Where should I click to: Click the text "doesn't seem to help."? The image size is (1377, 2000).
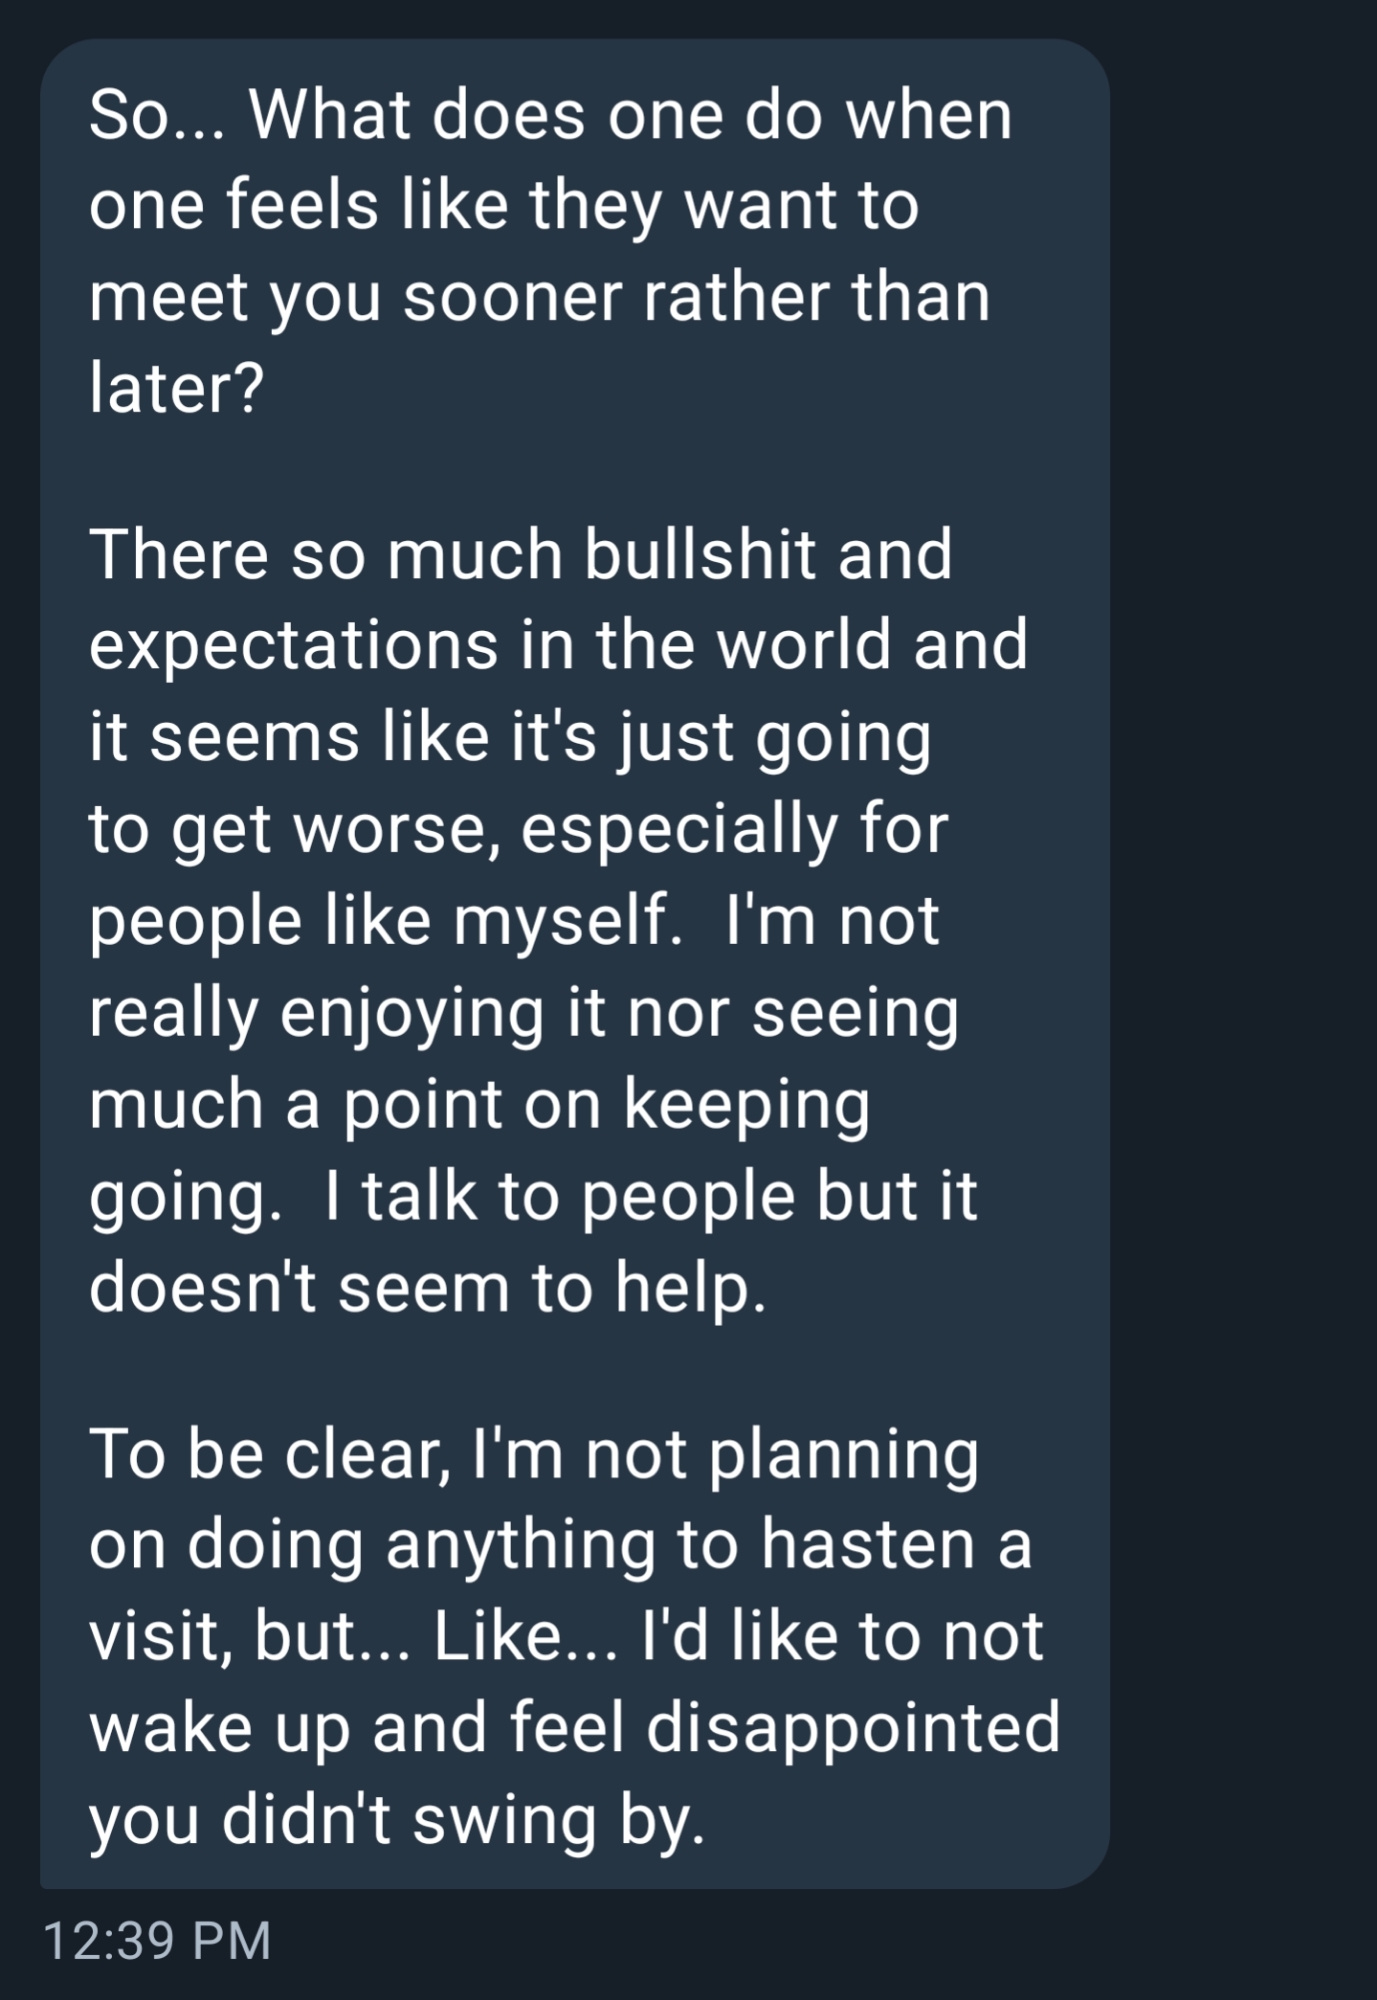(428, 1287)
